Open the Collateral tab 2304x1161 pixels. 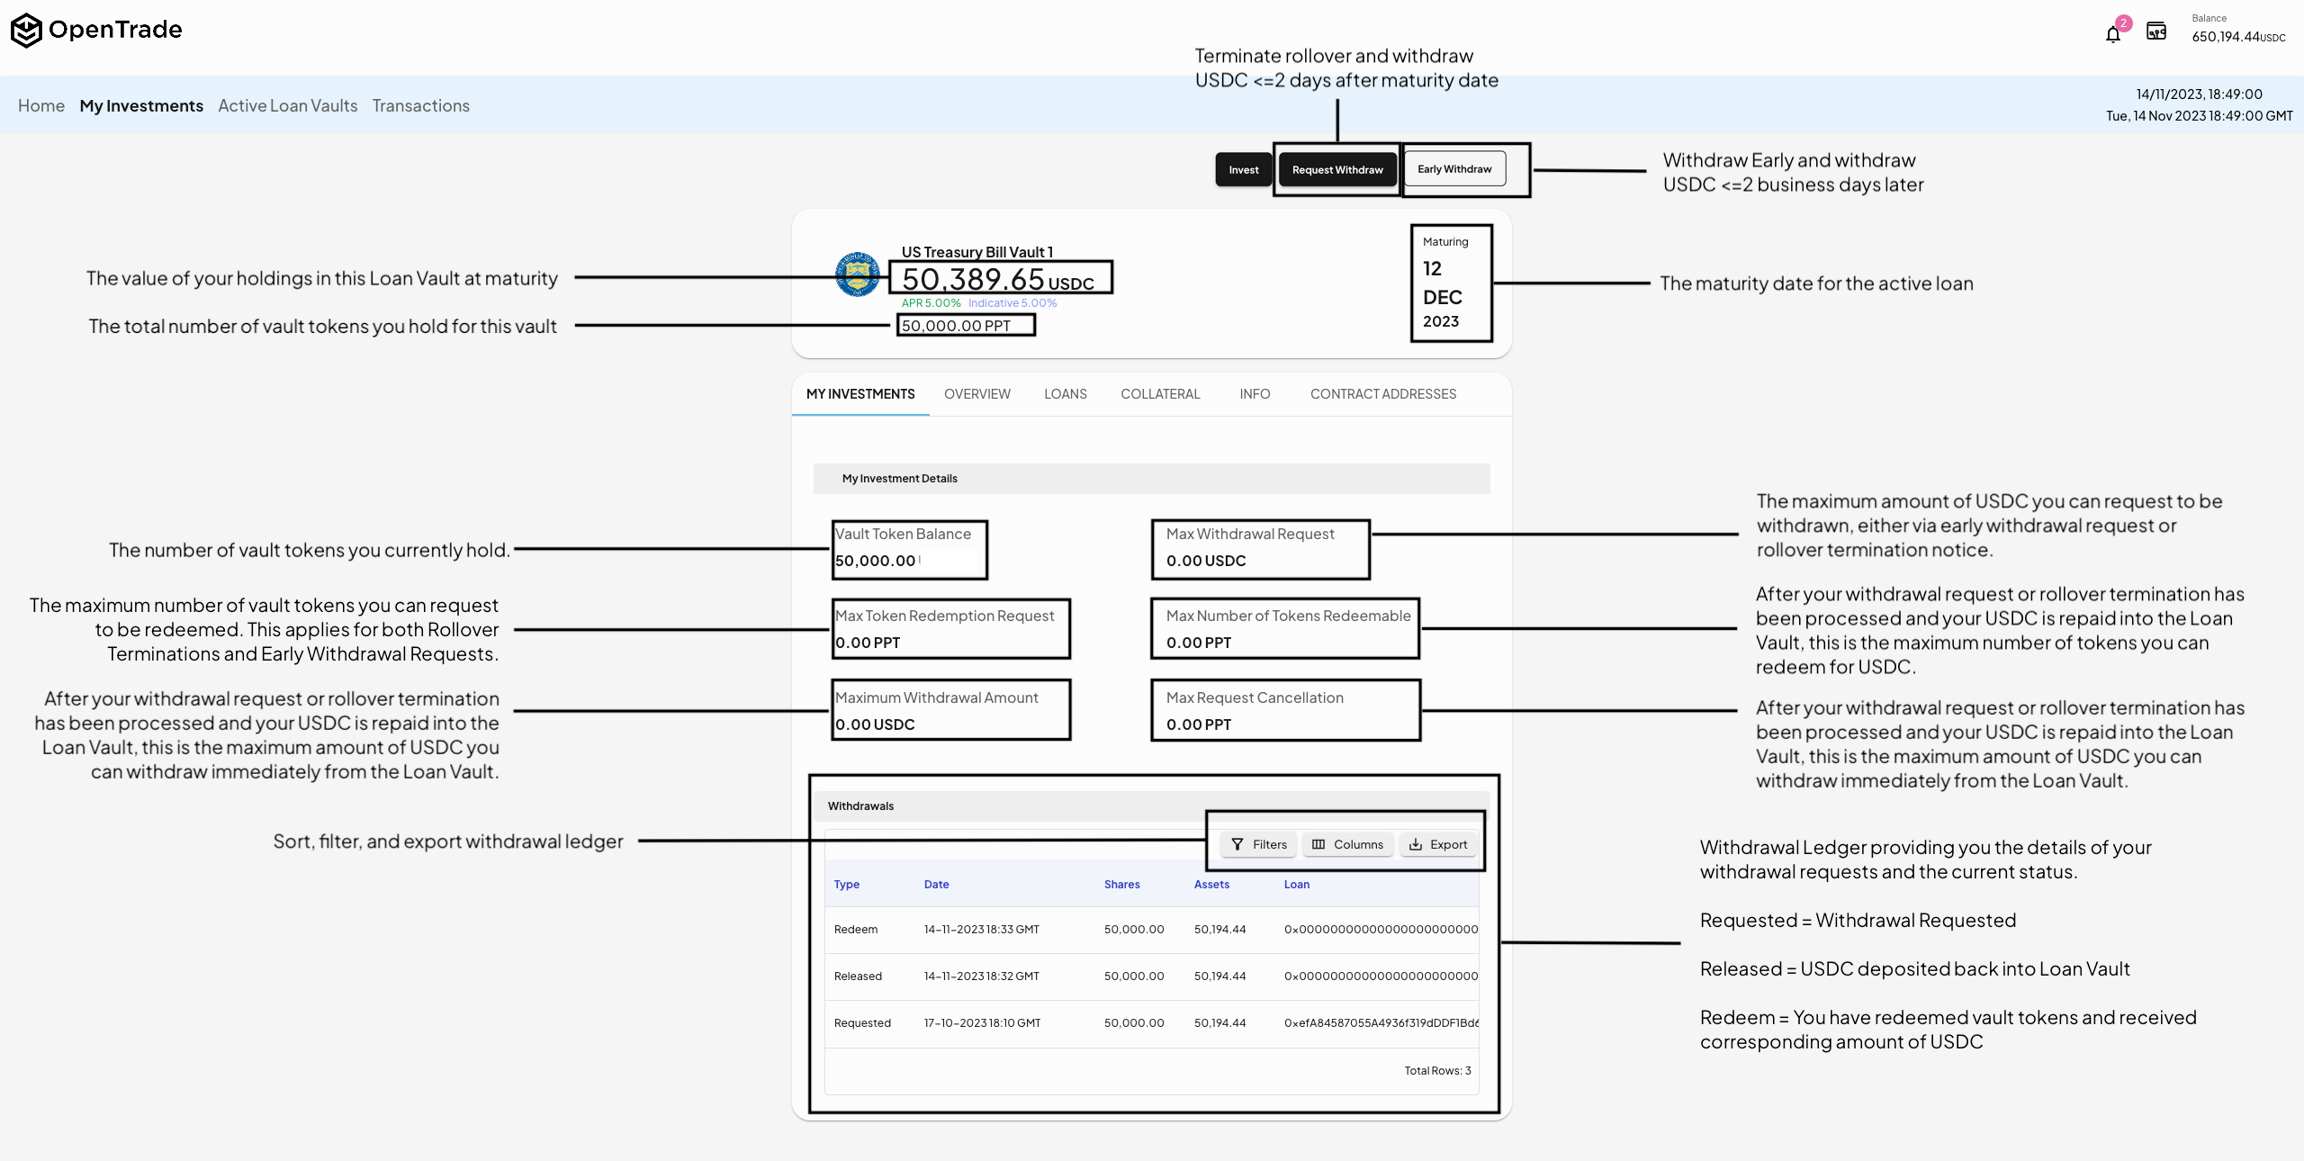point(1160,394)
